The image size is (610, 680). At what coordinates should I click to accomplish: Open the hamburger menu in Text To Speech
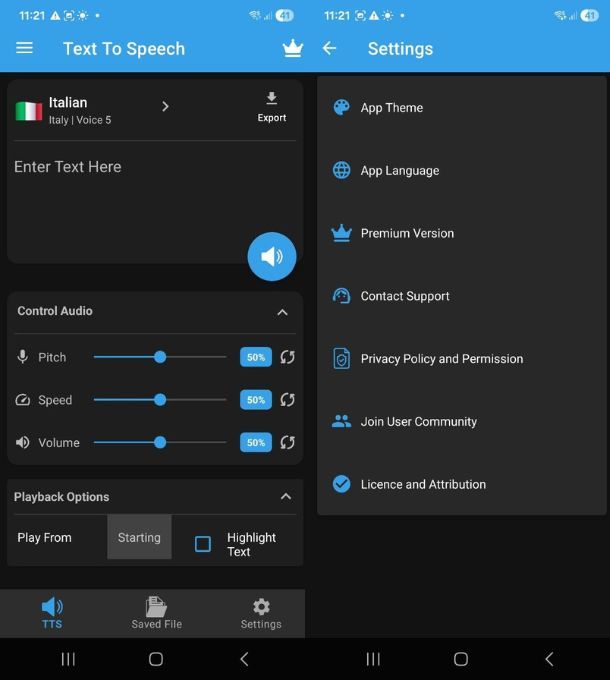click(24, 48)
